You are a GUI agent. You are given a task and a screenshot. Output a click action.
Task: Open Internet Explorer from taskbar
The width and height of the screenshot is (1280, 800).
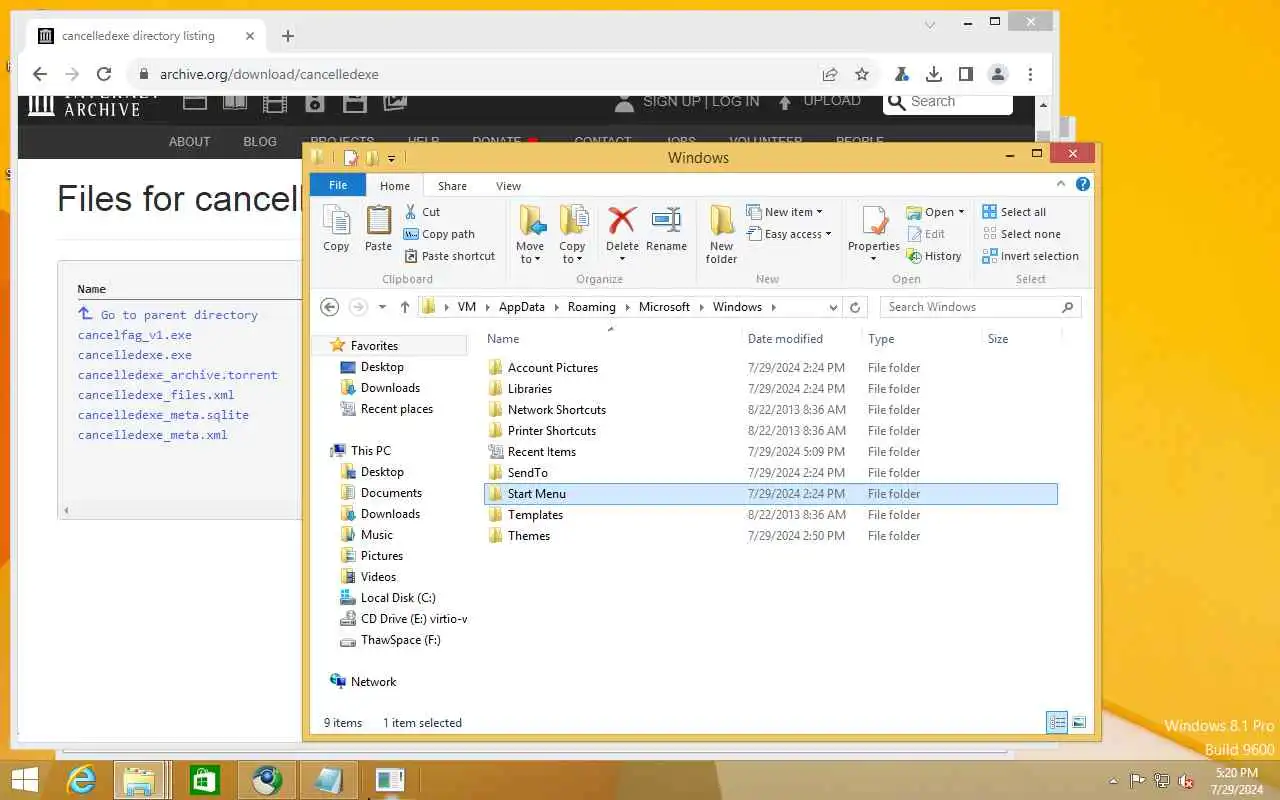click(x=80, y=780)
